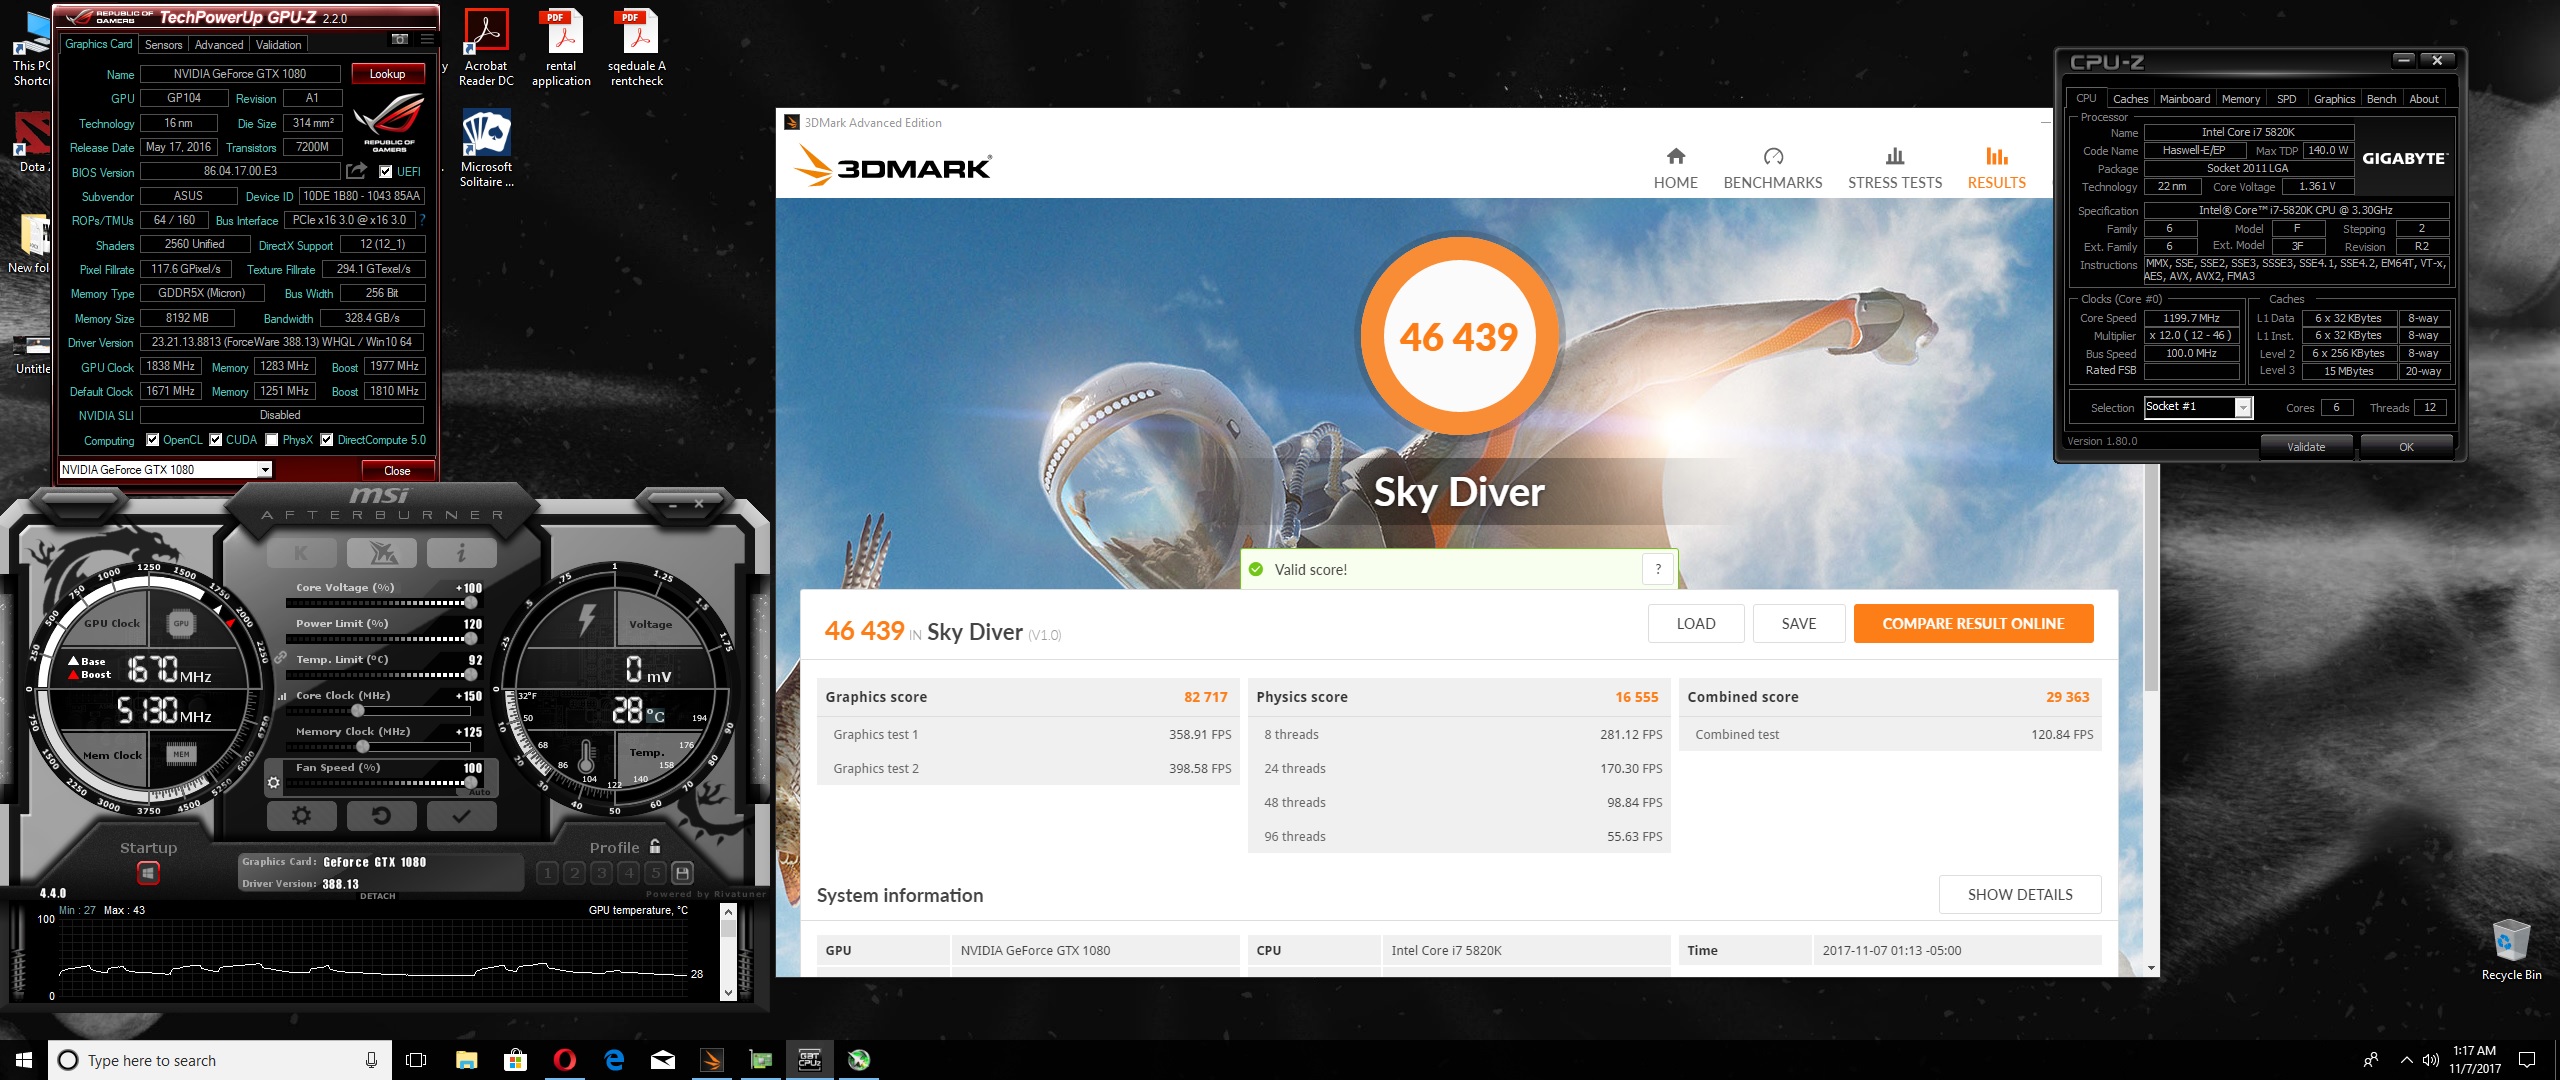The image size is (2560, 1080).
Task: Take GPU-Z screenshot with camera icon
Action: (x=400, y=39)
